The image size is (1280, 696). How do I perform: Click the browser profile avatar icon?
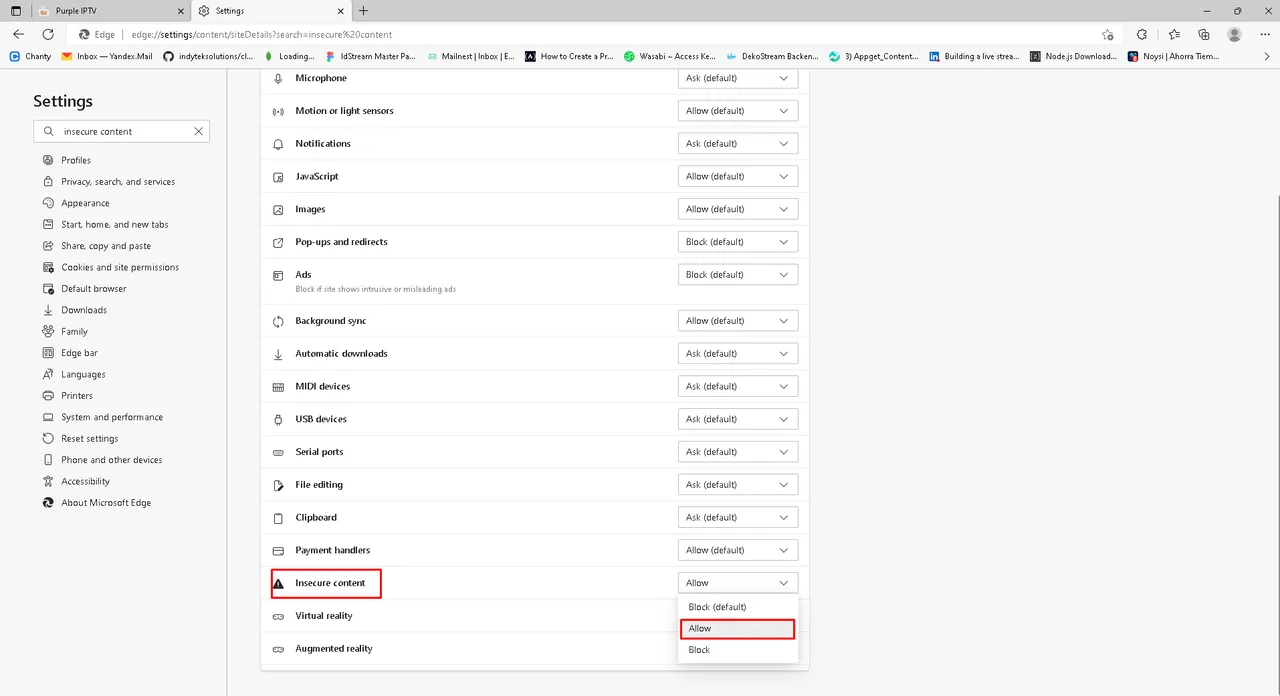[x=1234, y=33]
